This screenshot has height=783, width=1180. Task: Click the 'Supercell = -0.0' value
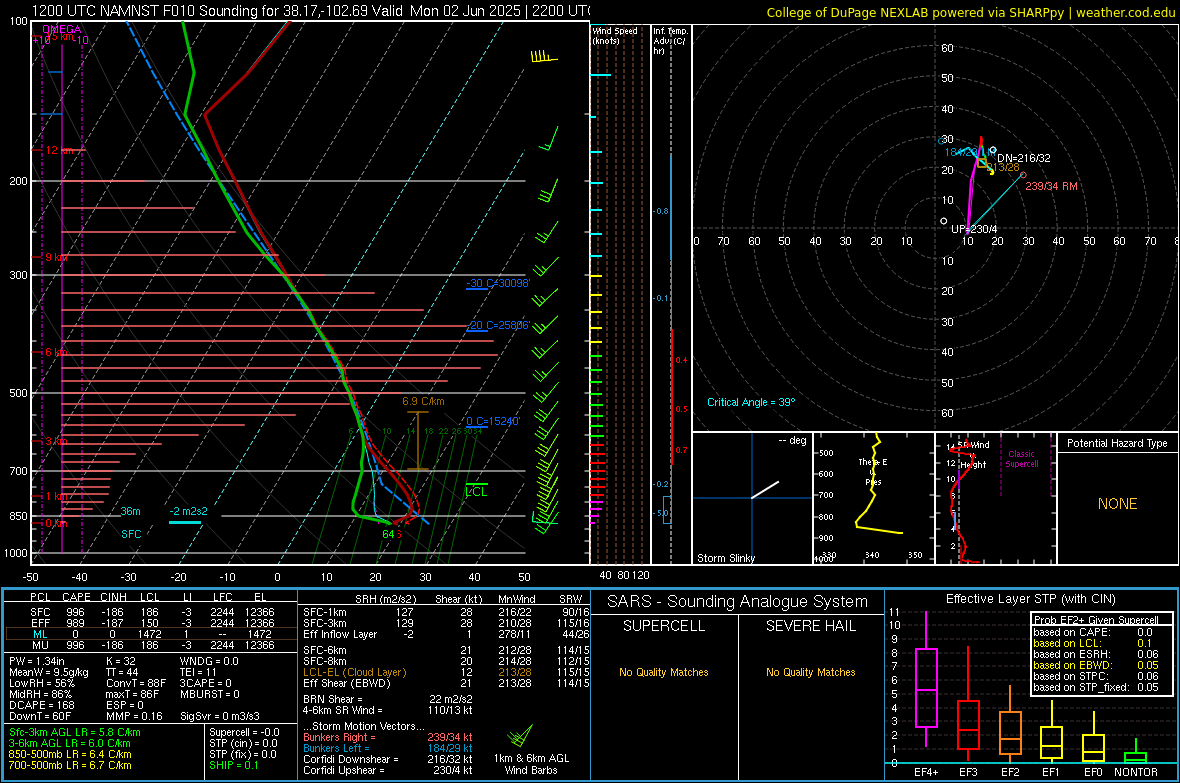click(x=244, y=732)
